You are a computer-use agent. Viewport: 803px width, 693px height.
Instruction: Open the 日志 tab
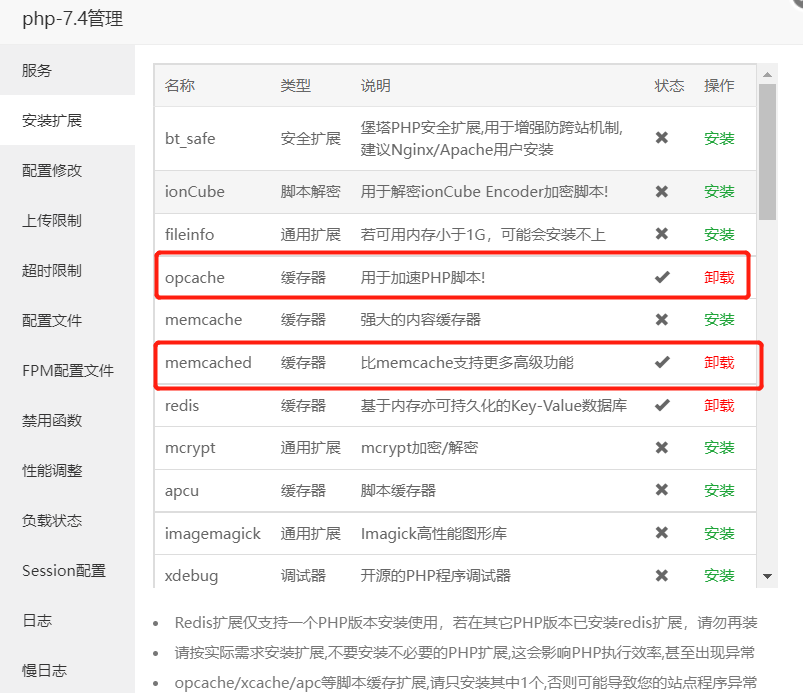tap(67, 621)
